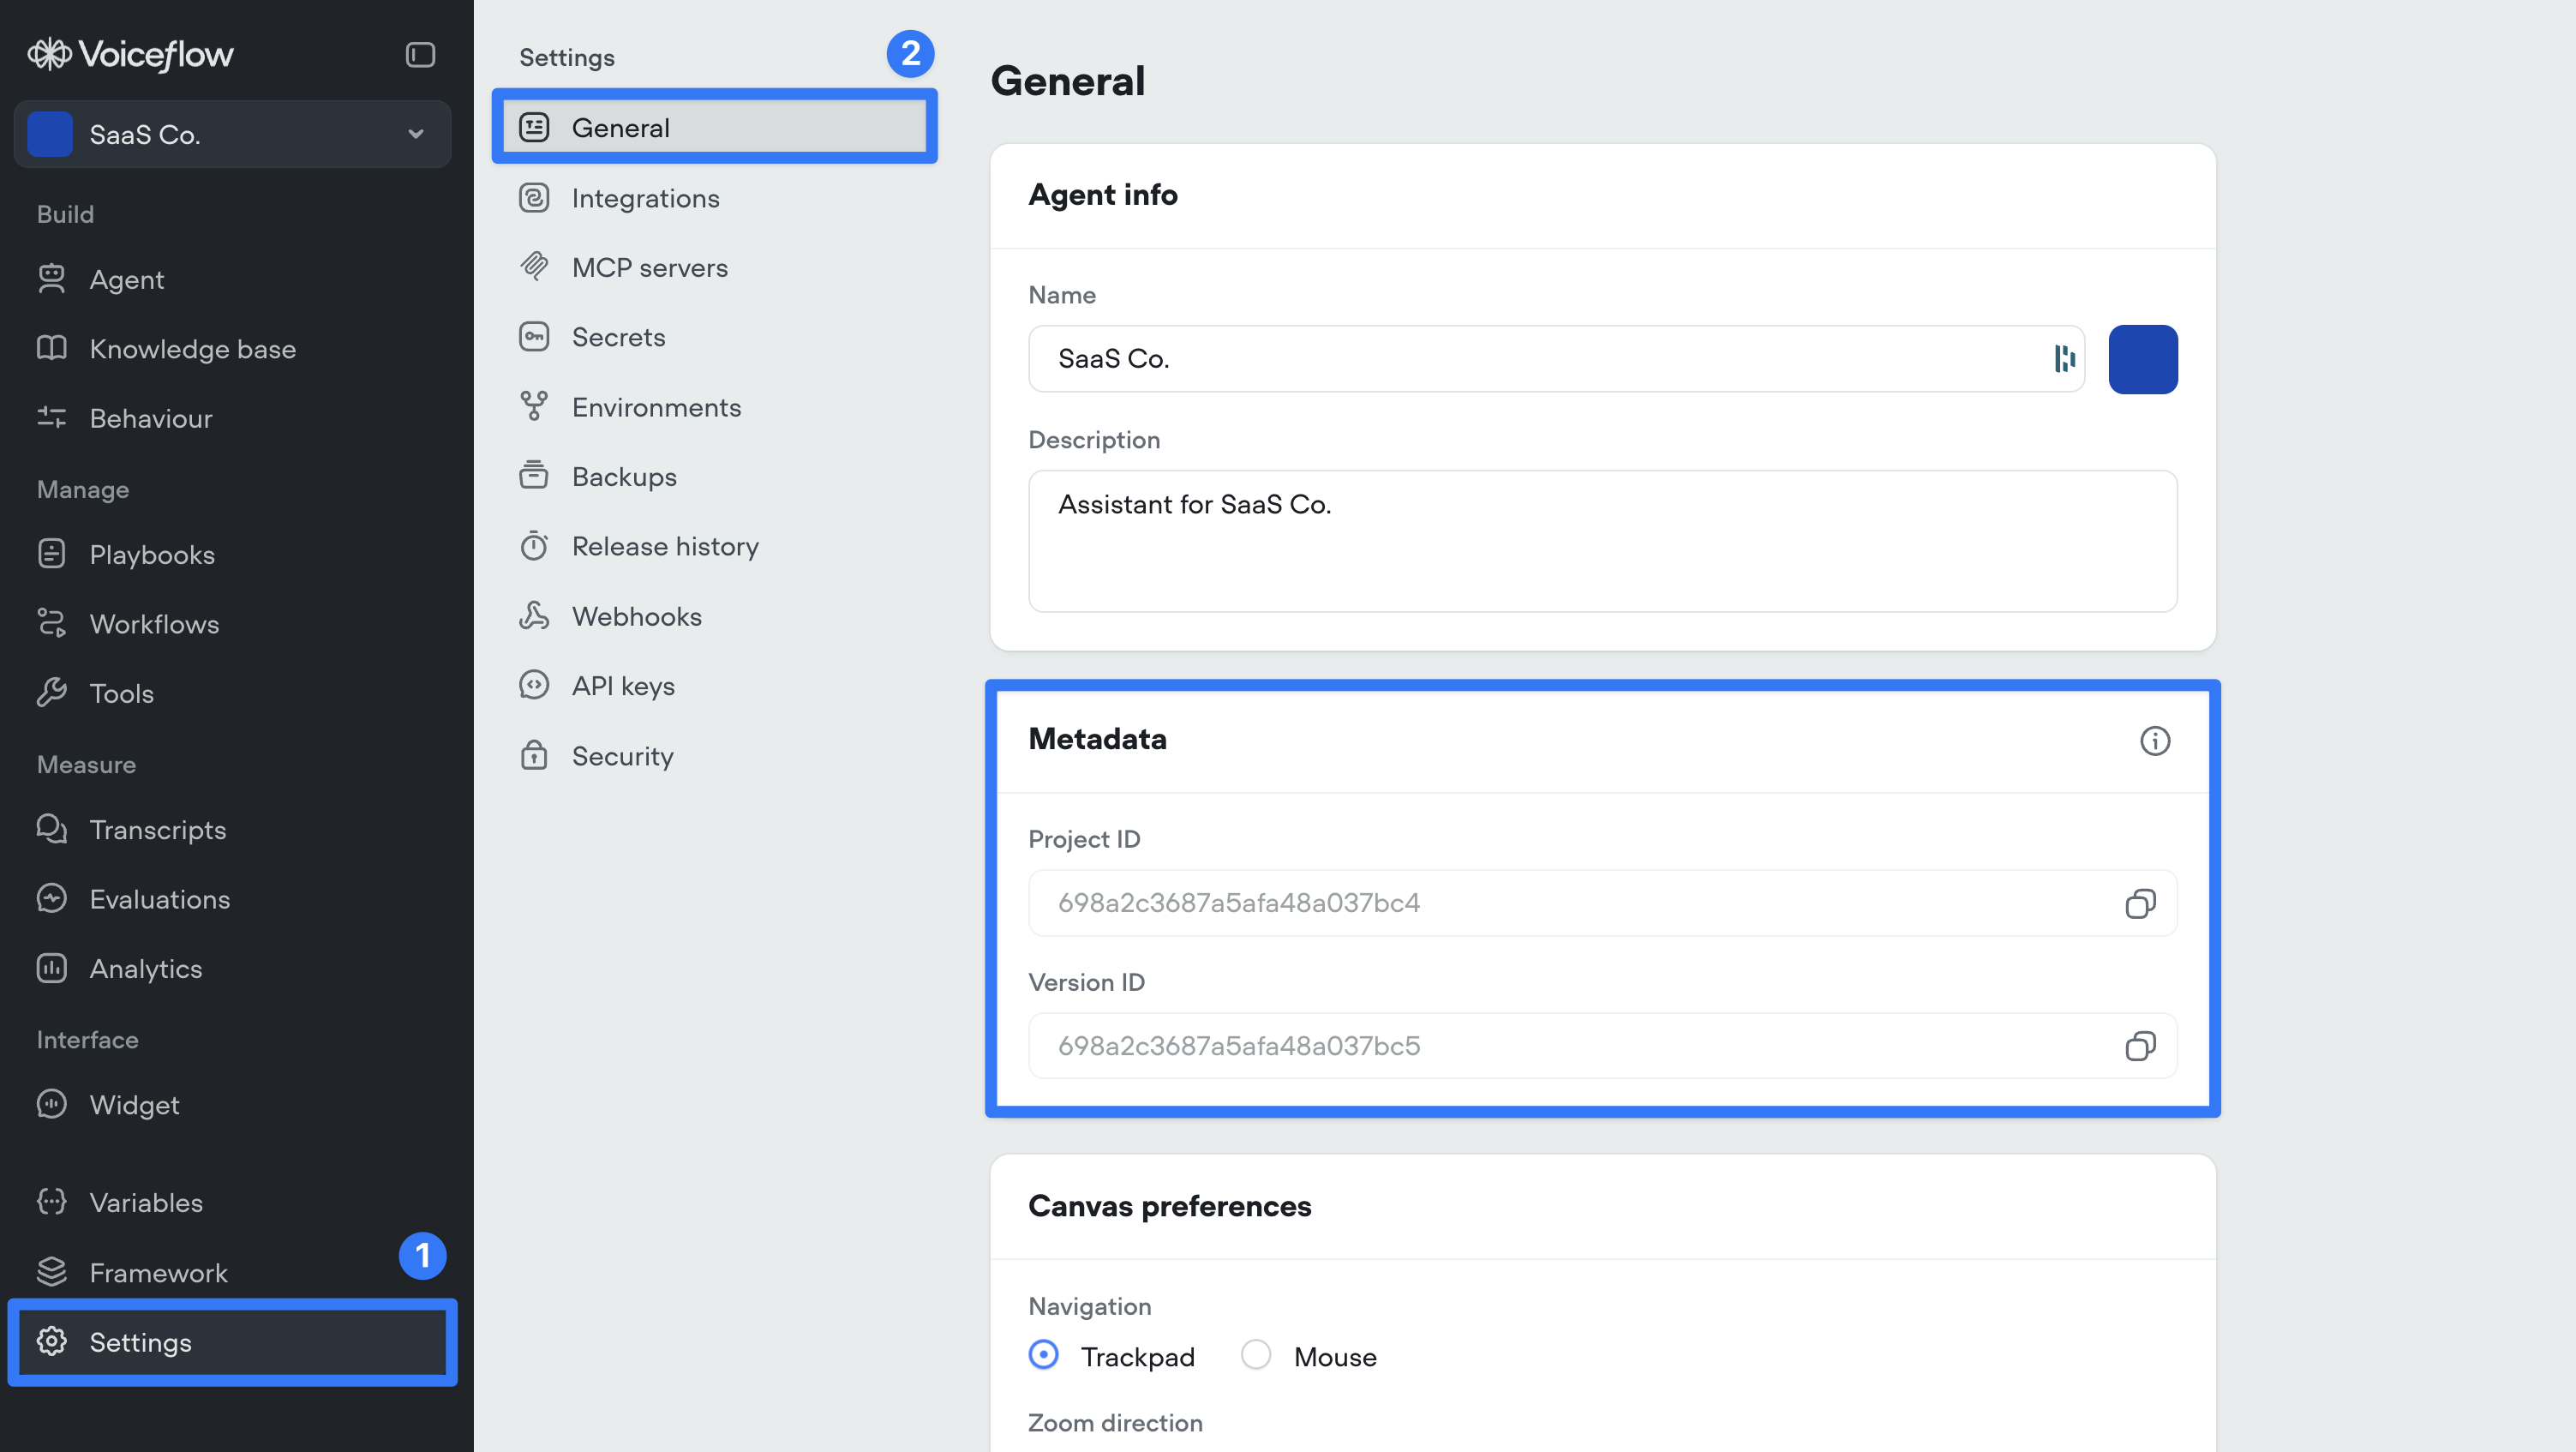Copy the Version ID value

click(x=2139, y=1046)
